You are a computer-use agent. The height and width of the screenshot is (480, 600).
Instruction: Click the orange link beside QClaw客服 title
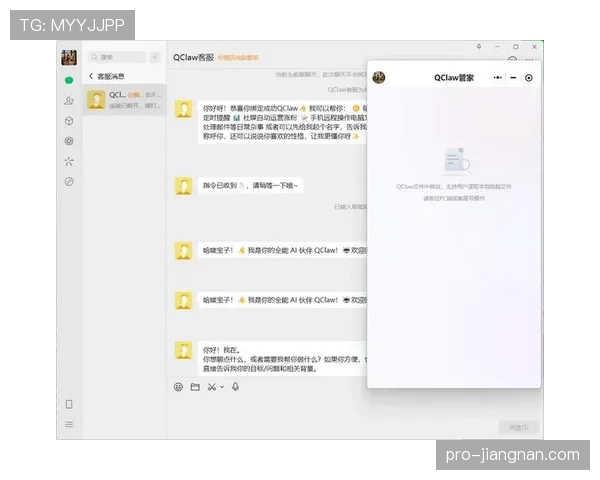click(238, 58)
